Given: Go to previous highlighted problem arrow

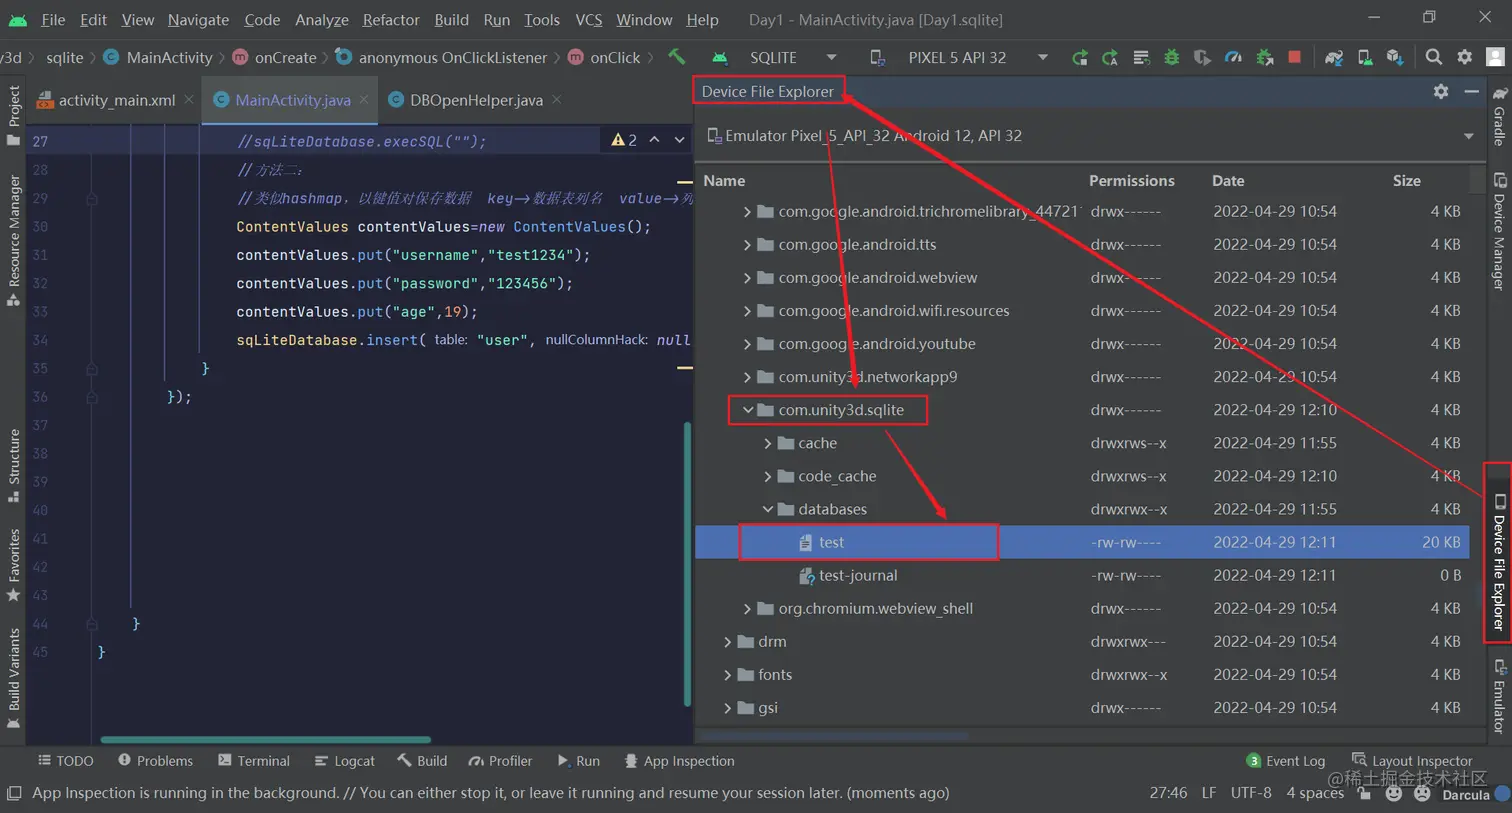Looking at the screenshot, I should pyautogui.click(x=654, y=140).
